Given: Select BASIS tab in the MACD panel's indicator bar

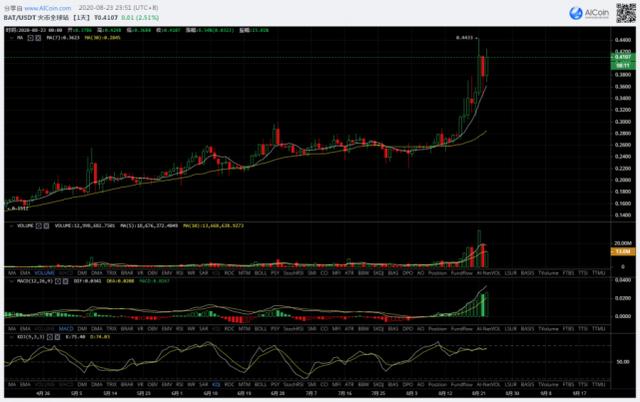Looking at the screenshot, I should [527, 329].
